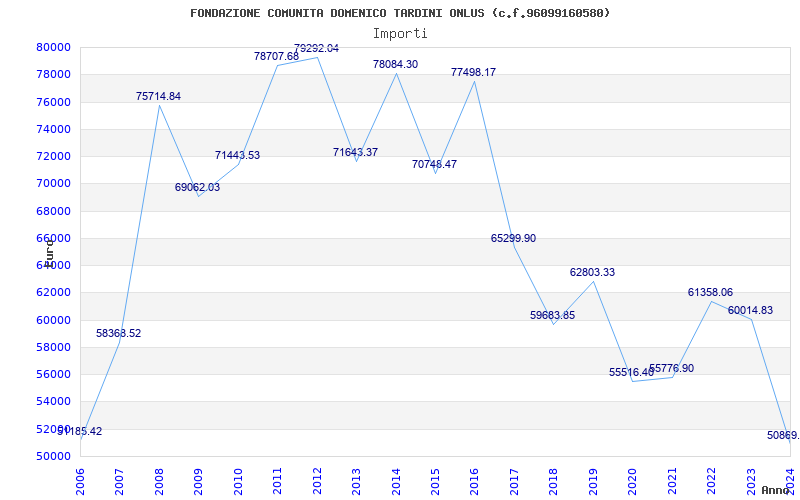Click x-axis year label 2014

396,482
